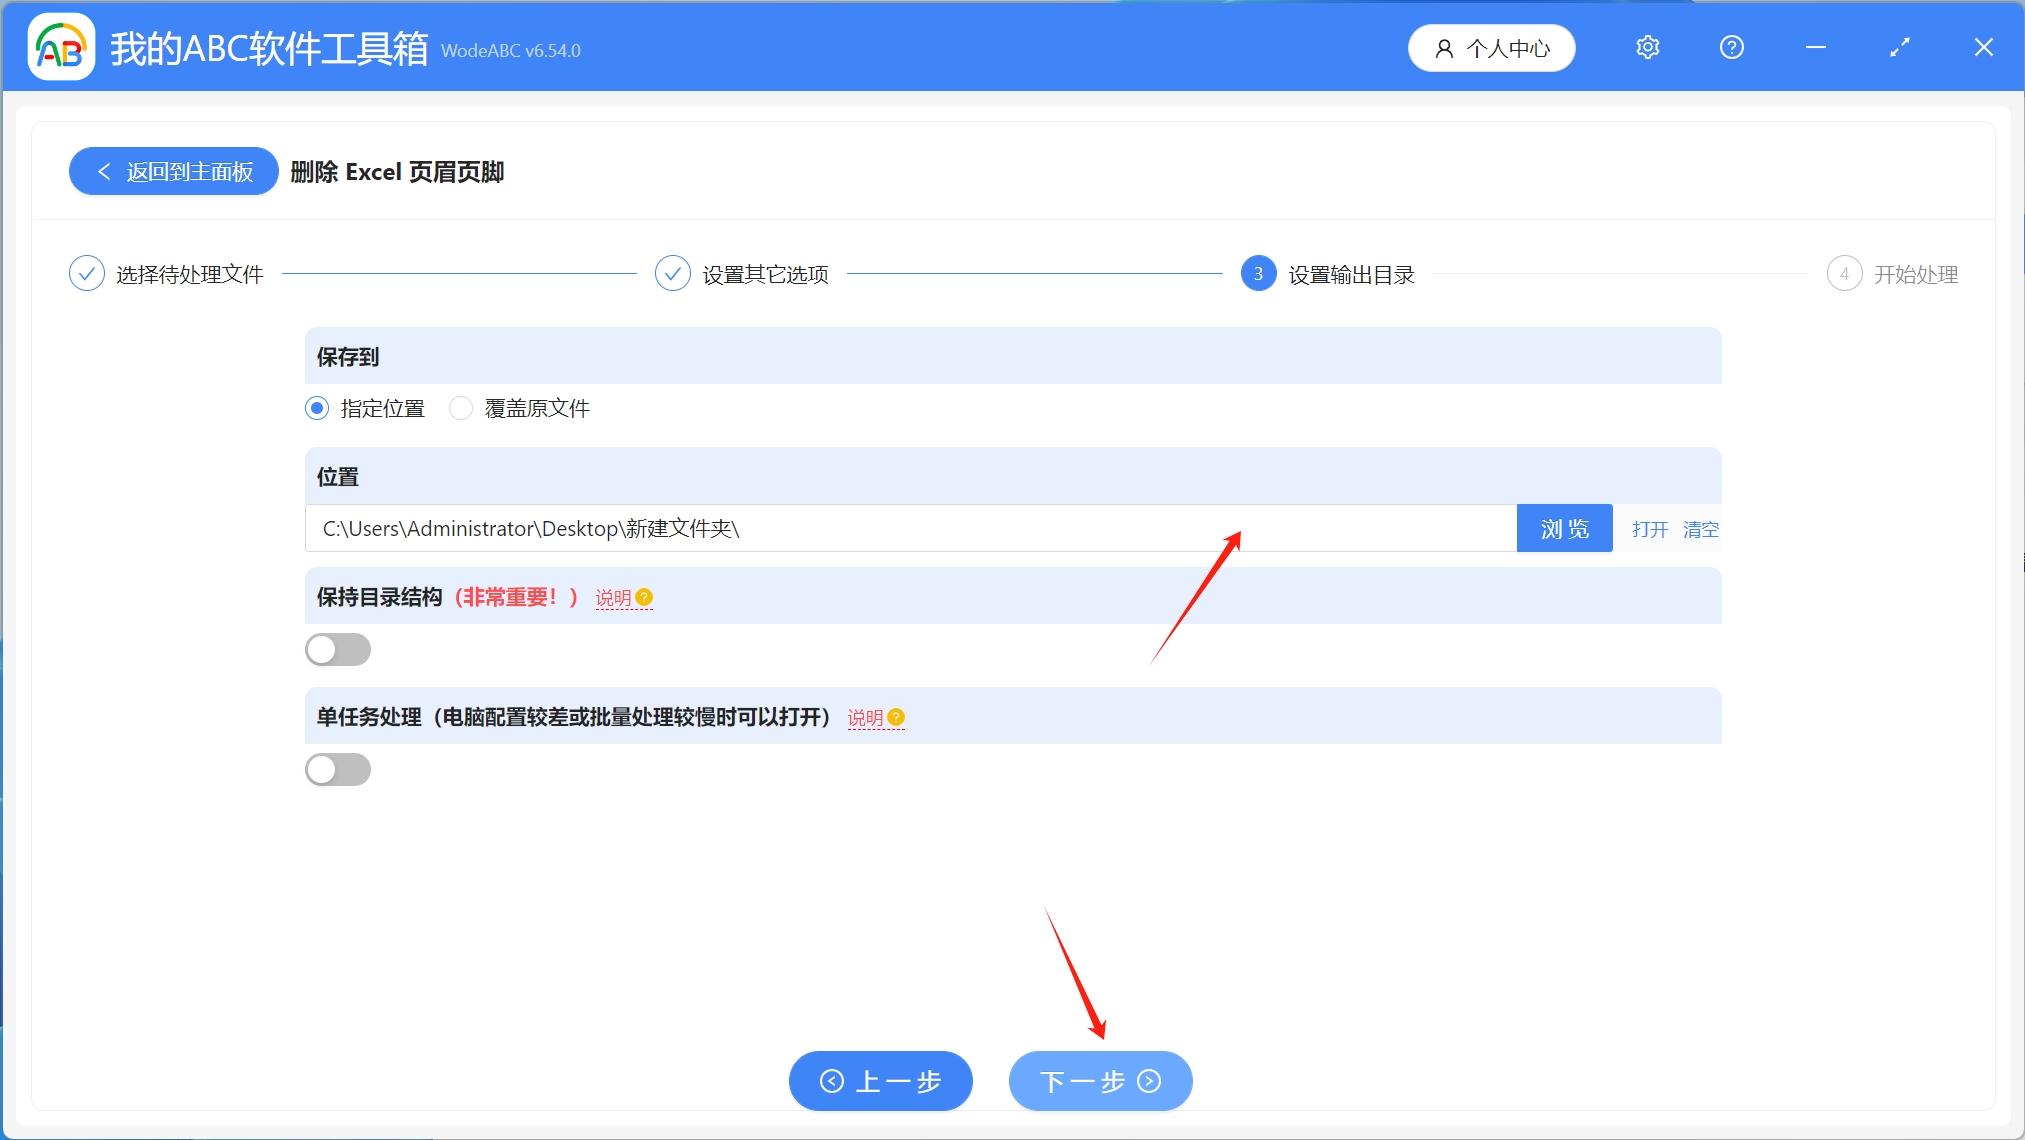Viewport: 2025px width, 1140px height.
Task: Proceed by clicking 下一步
Action: (1099, 1081)
